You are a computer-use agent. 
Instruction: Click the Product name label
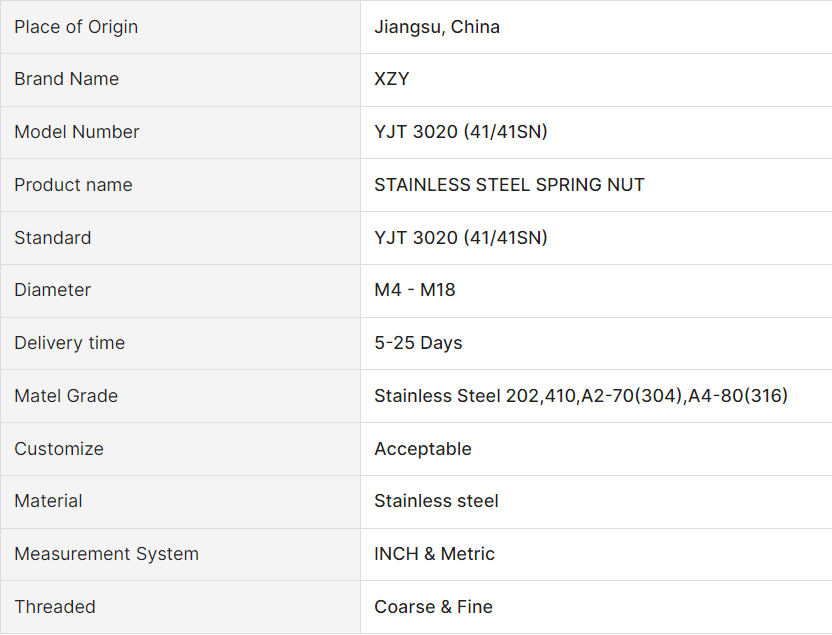coord(73,185)
